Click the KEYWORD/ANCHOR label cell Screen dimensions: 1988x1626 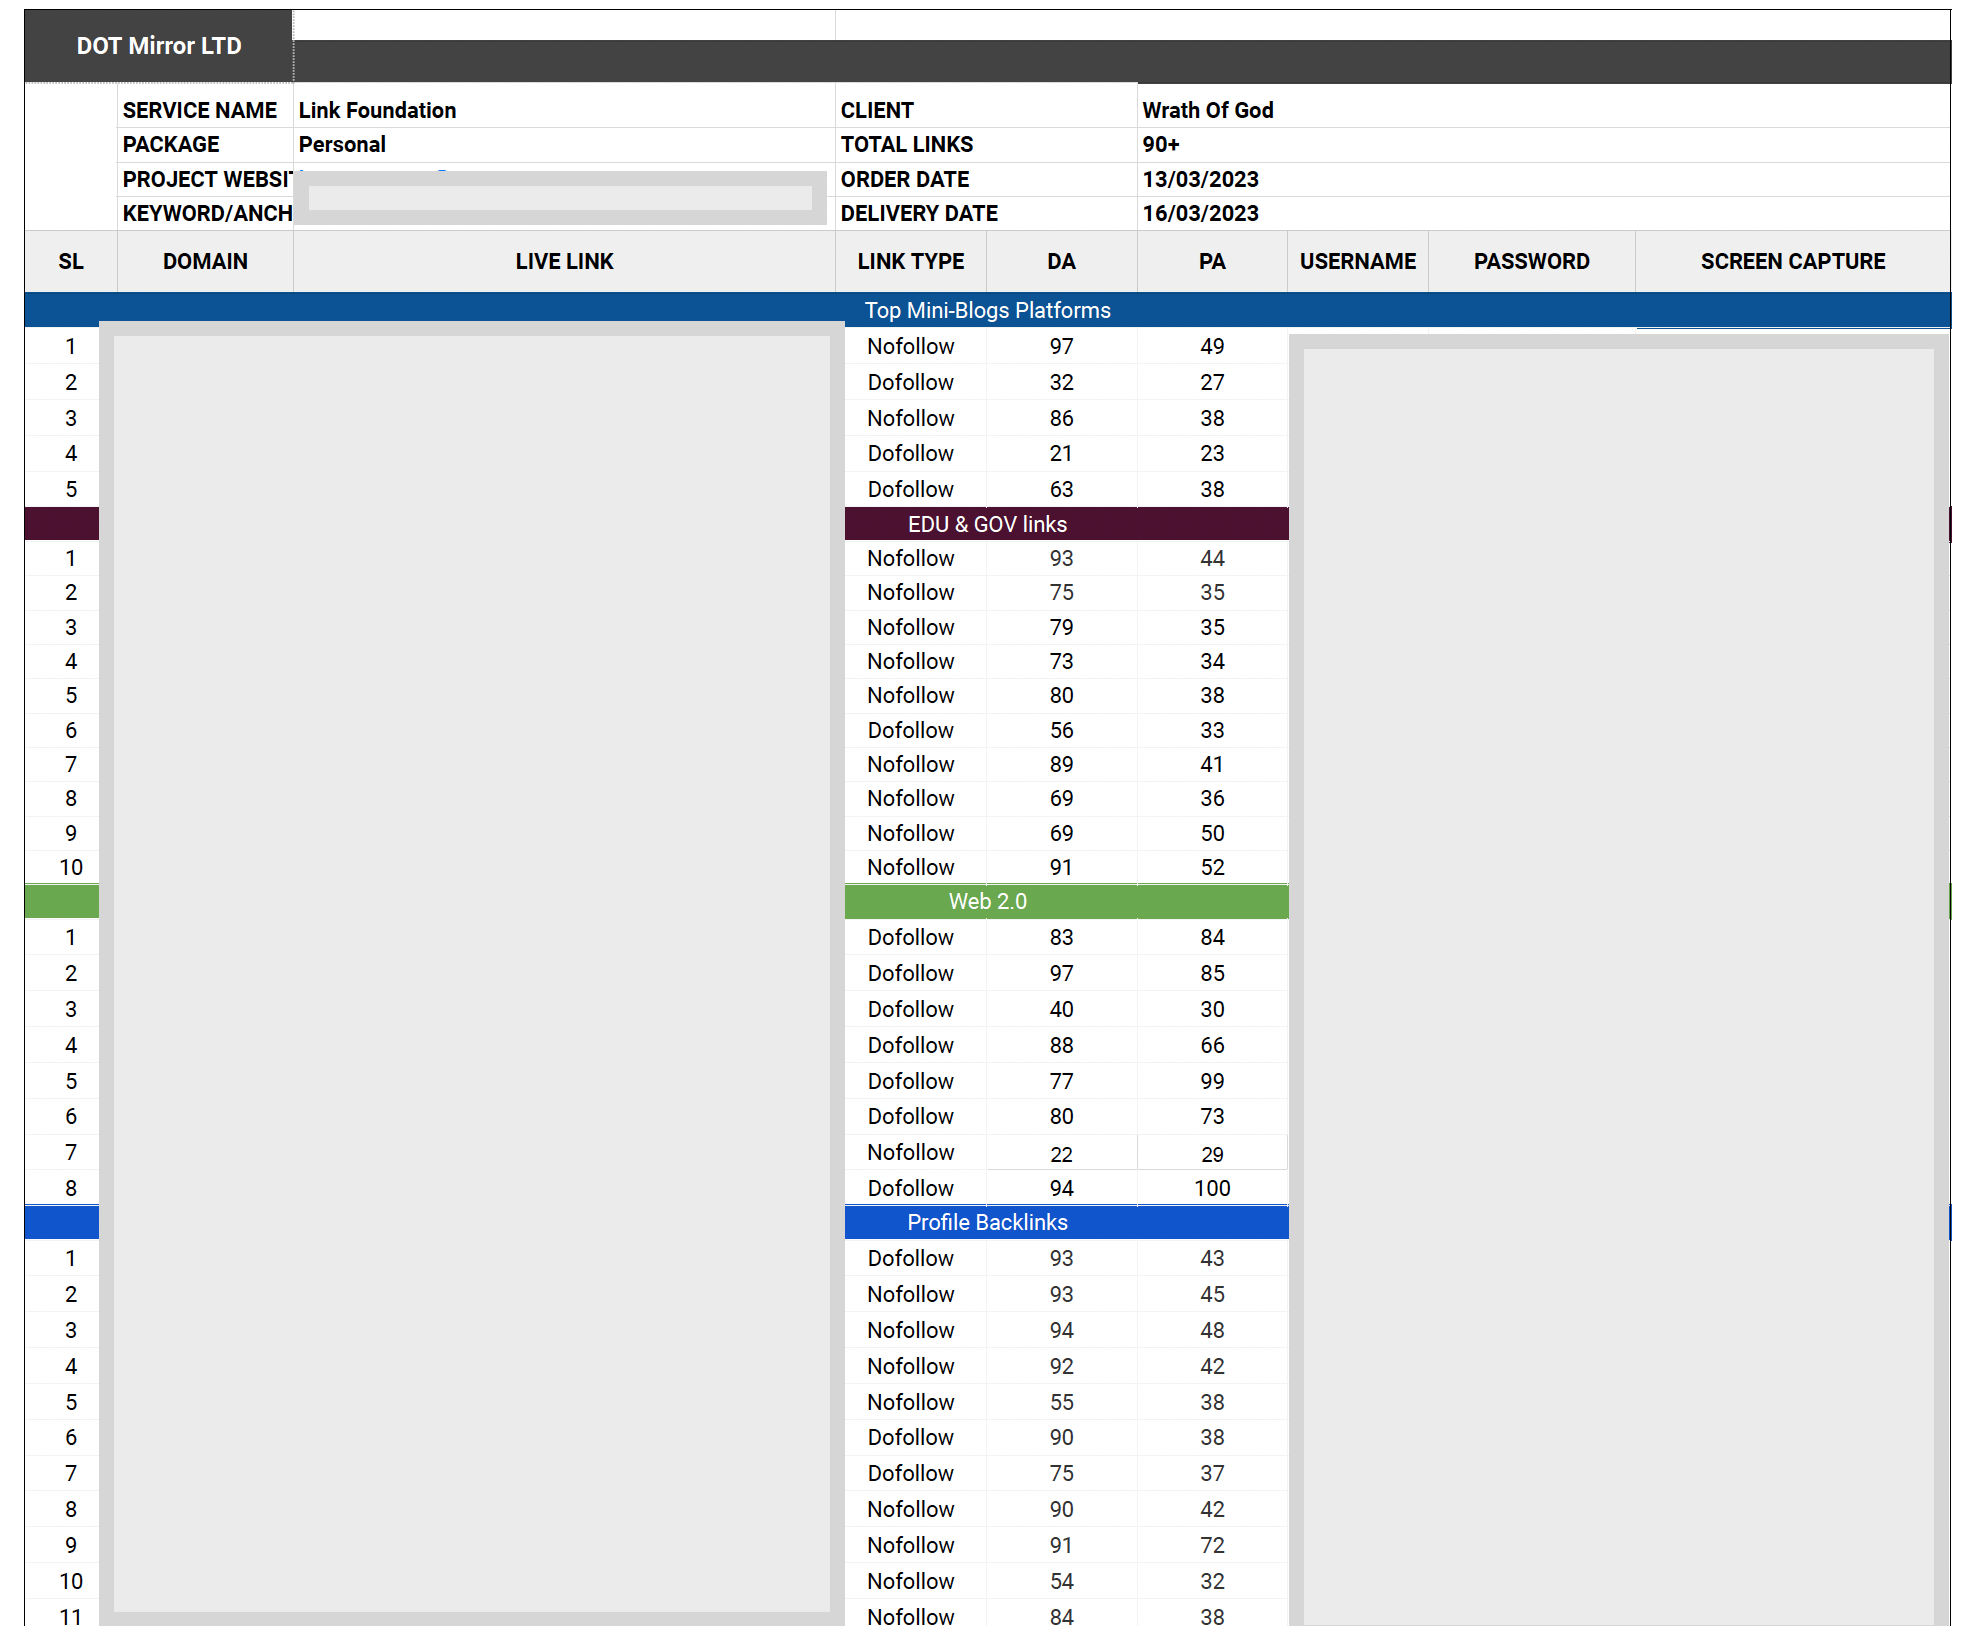coord(205,213)
